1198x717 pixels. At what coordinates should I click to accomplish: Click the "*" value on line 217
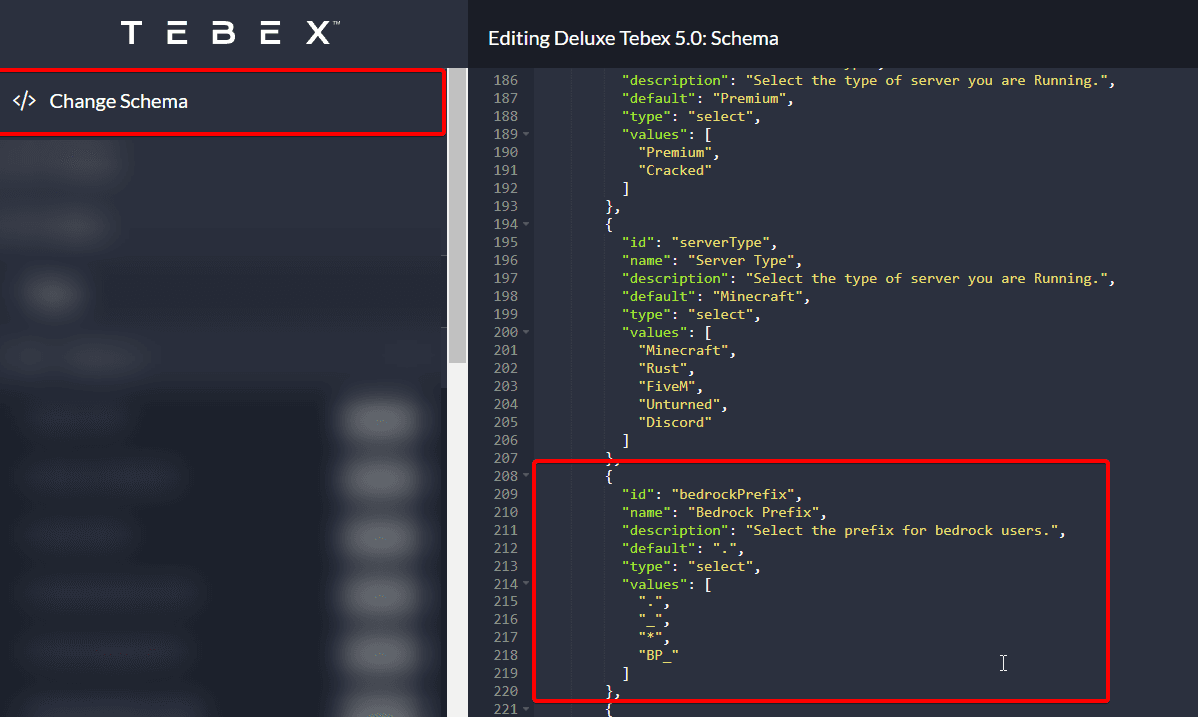650,638
